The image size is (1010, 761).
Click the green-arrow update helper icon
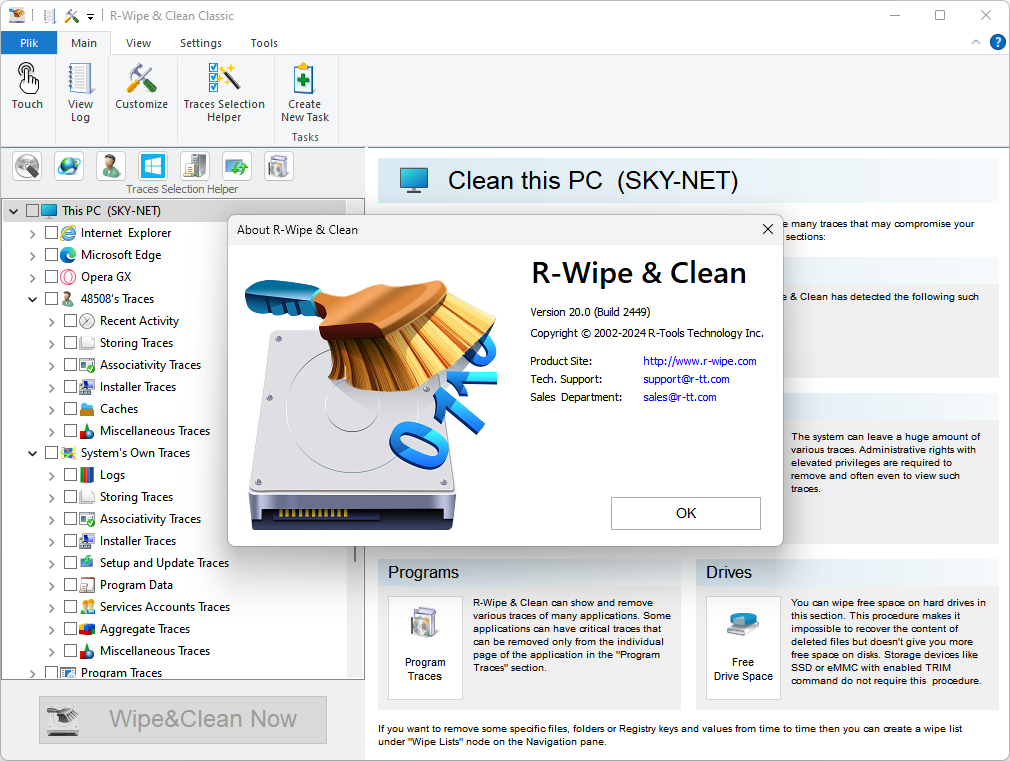pyautogui.click(x=236, y=166)
